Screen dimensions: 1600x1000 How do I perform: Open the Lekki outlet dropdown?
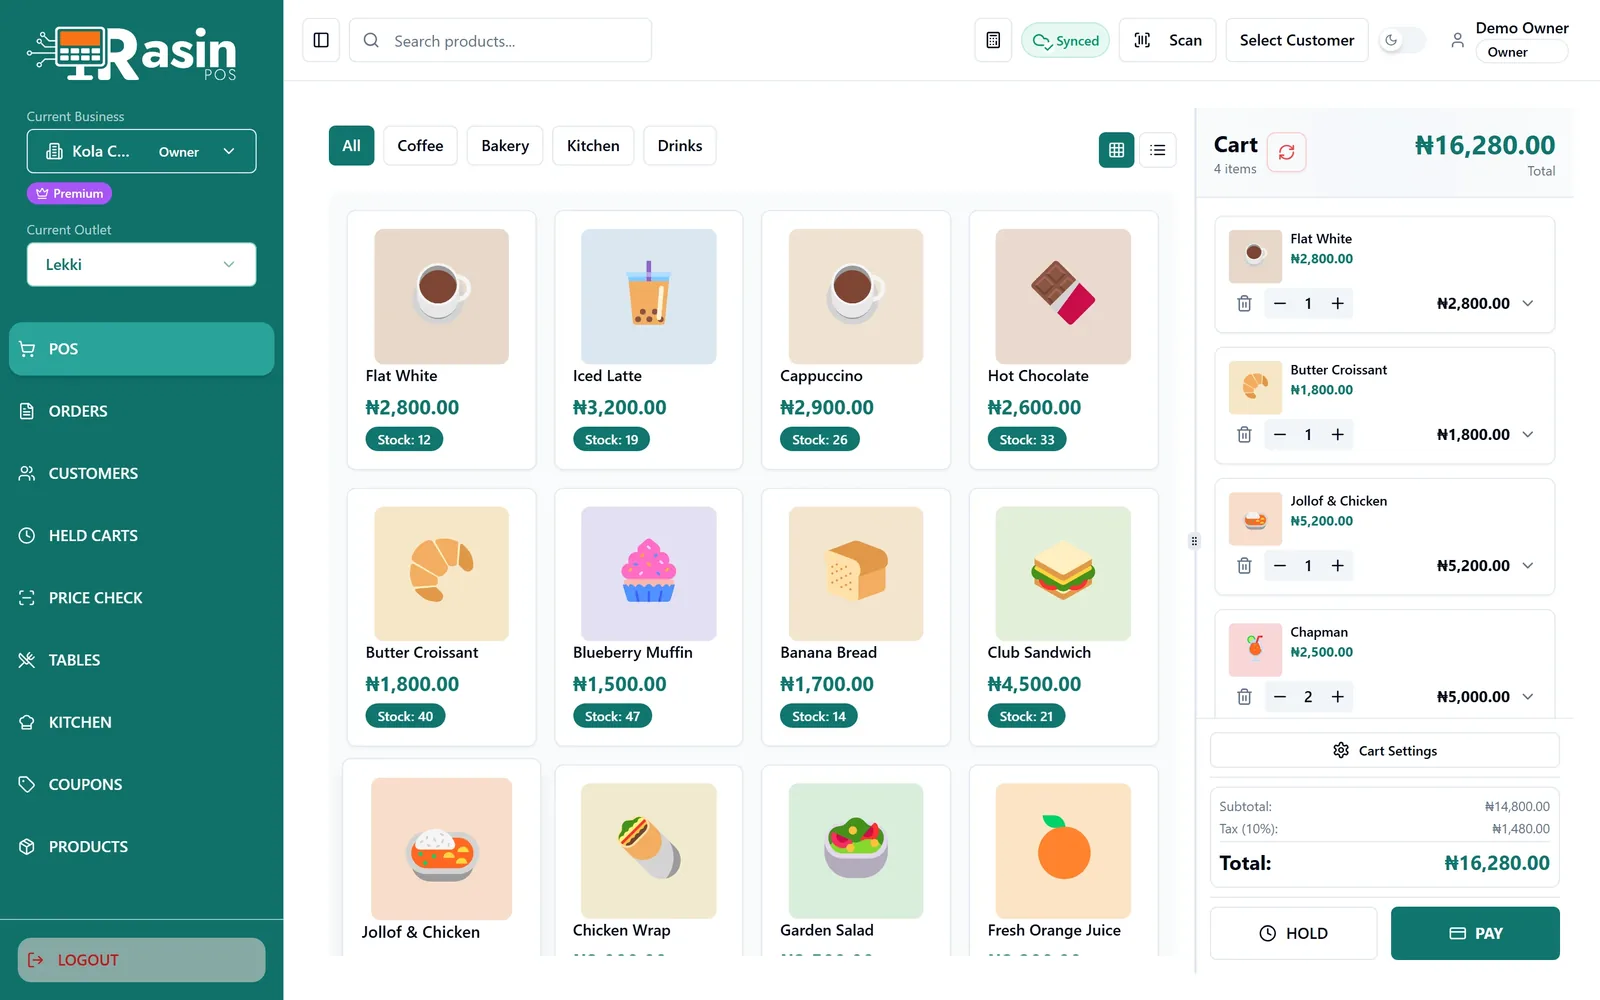click(141, 264)
